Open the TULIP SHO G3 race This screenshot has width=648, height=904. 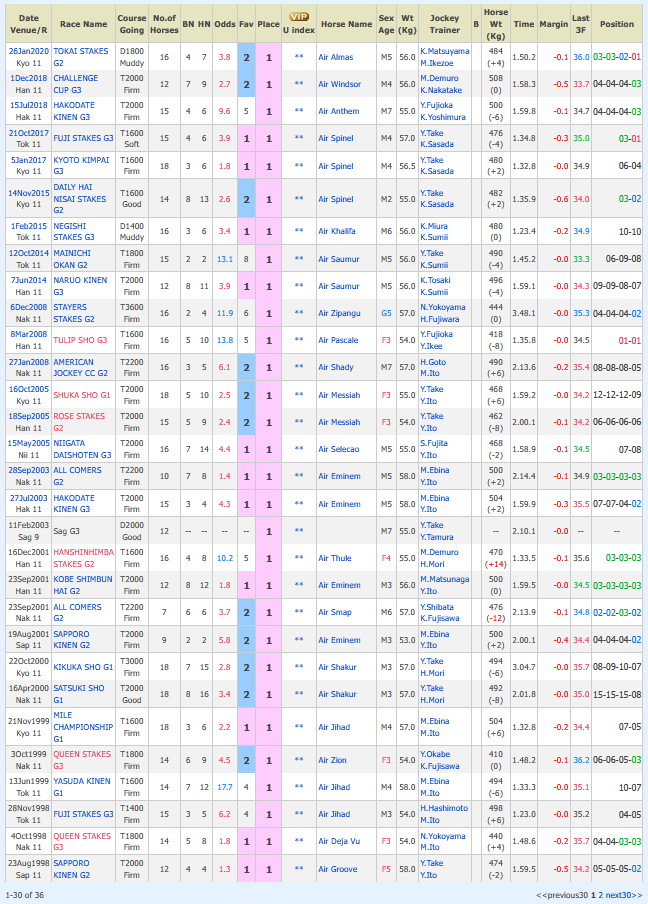pos(80,340)
